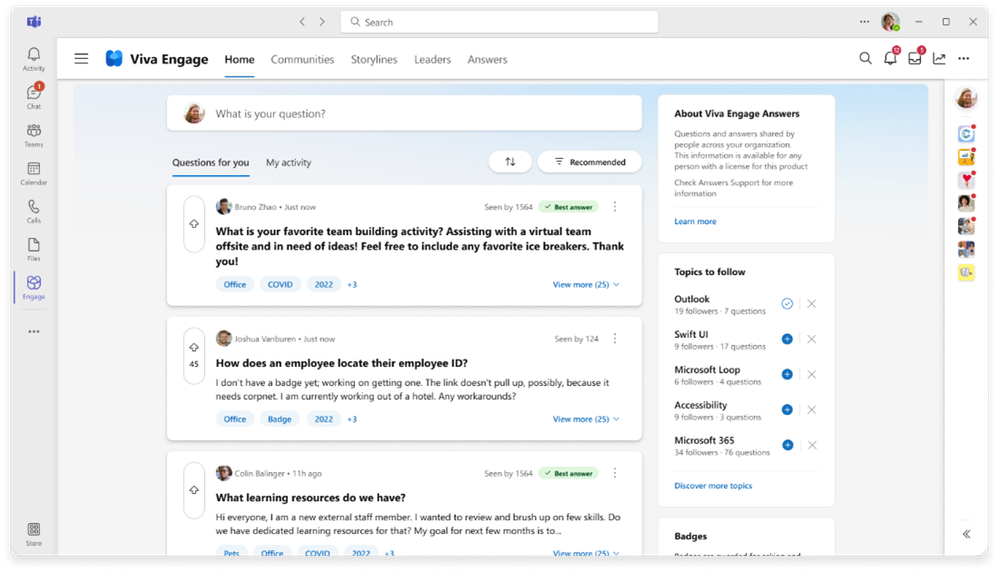Expand View more (25) on team building question
The image size is (999, 572).
tap(586, 285)
